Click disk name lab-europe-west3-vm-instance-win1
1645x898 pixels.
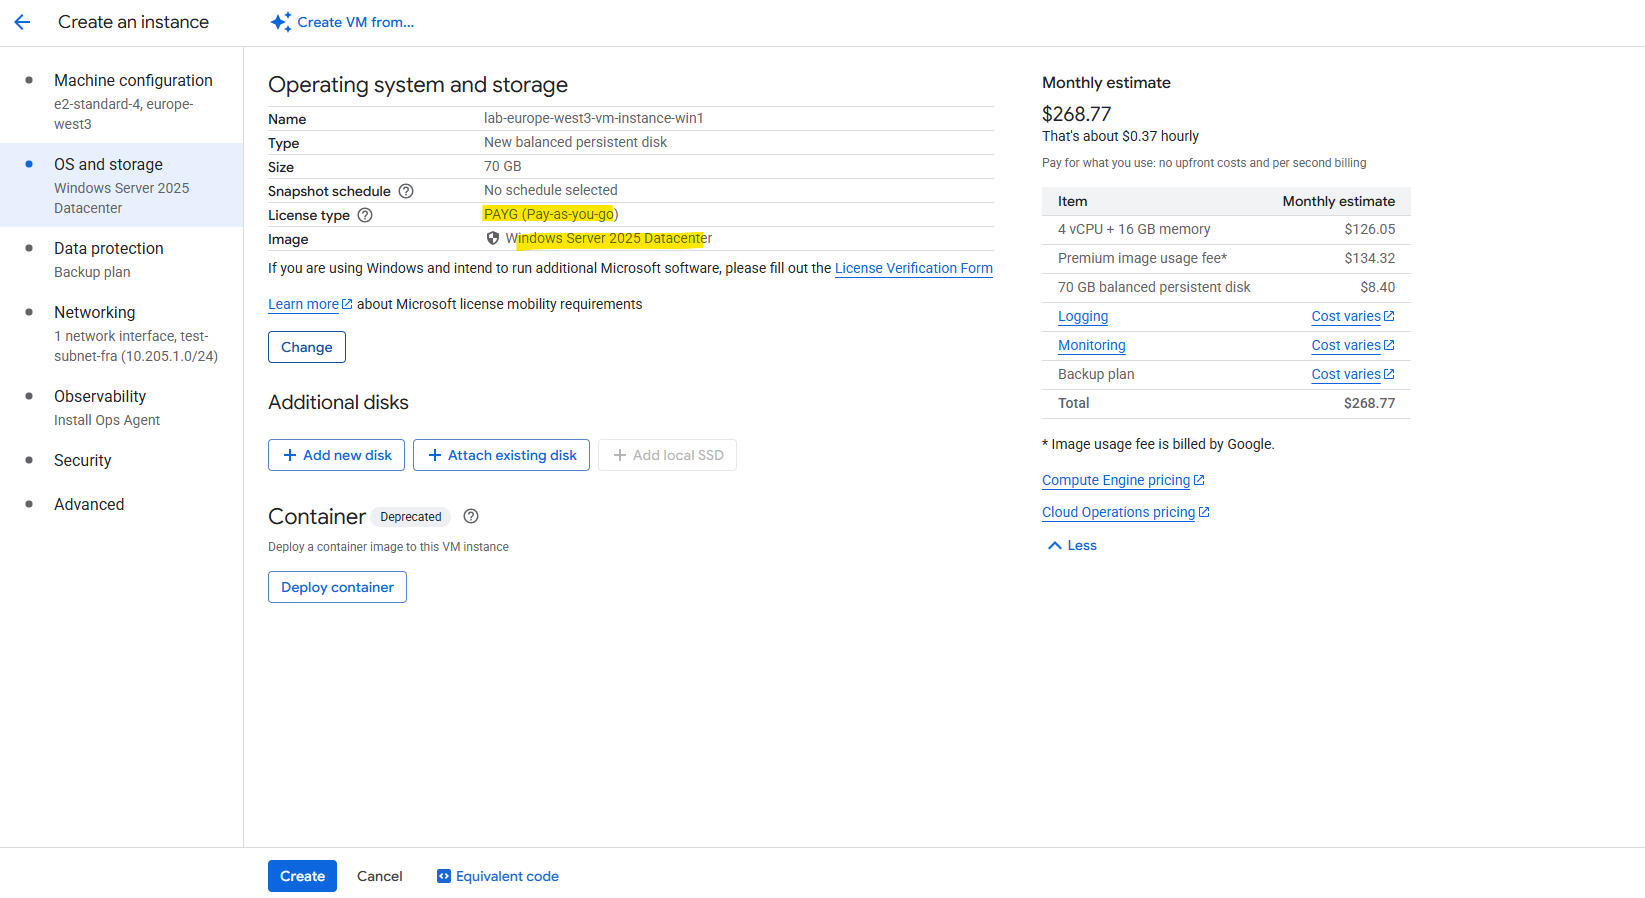tap(594, 118)
